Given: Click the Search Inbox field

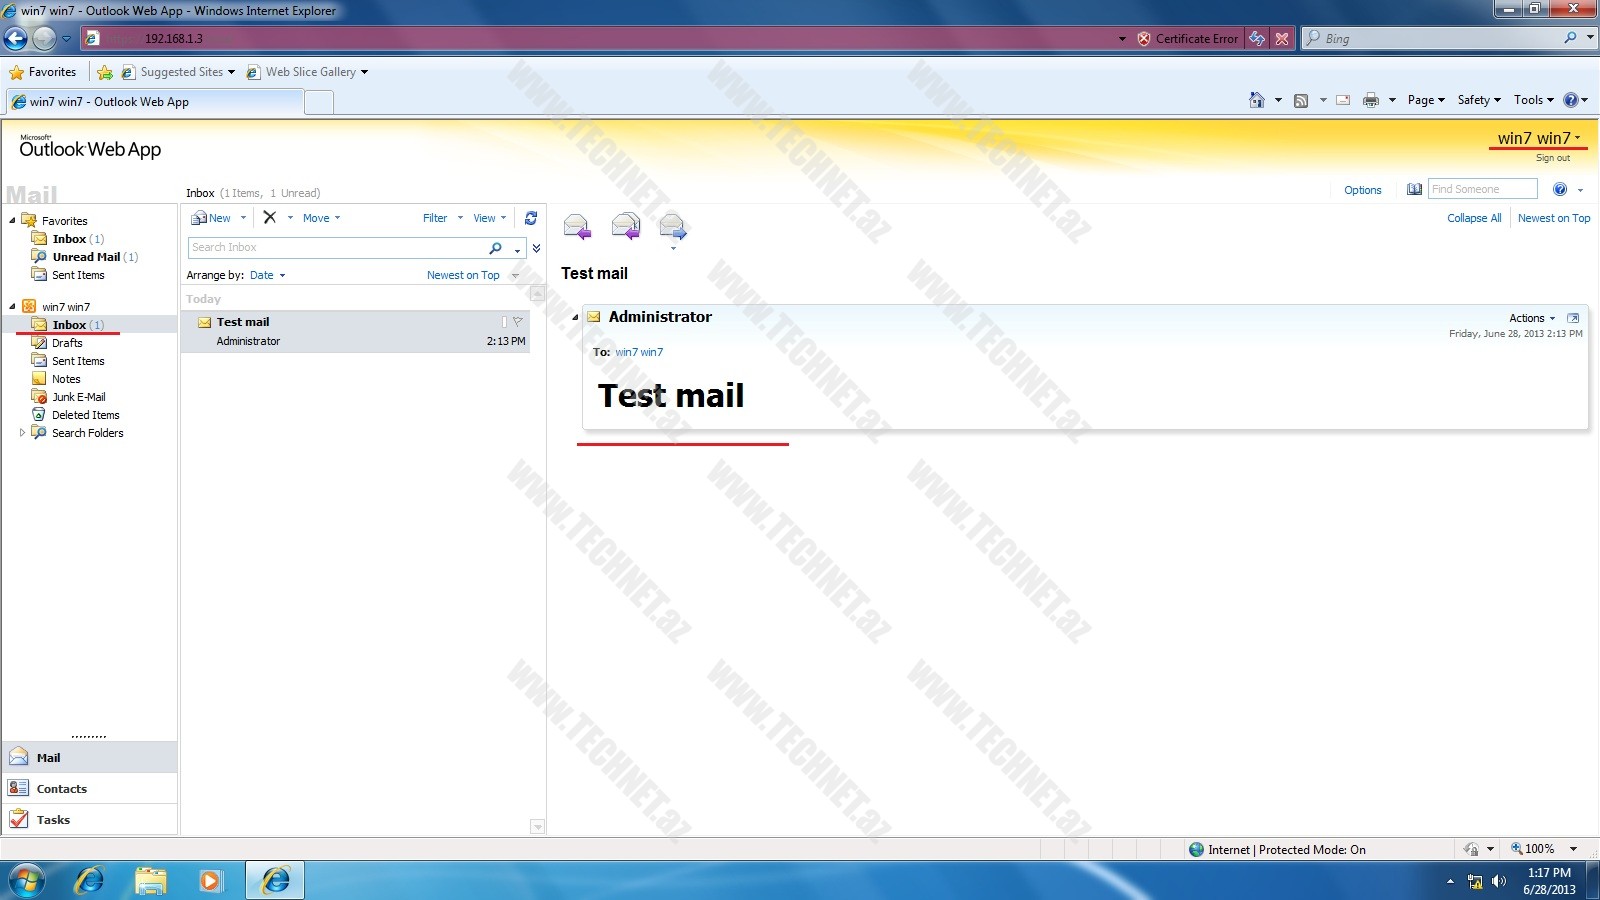Looking at the screenshot, I should click(336, 248).
